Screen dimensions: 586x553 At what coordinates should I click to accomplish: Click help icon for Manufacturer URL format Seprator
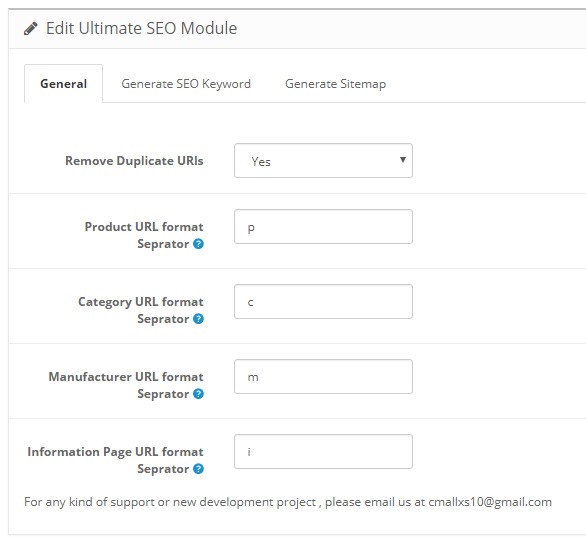[198, 394]
